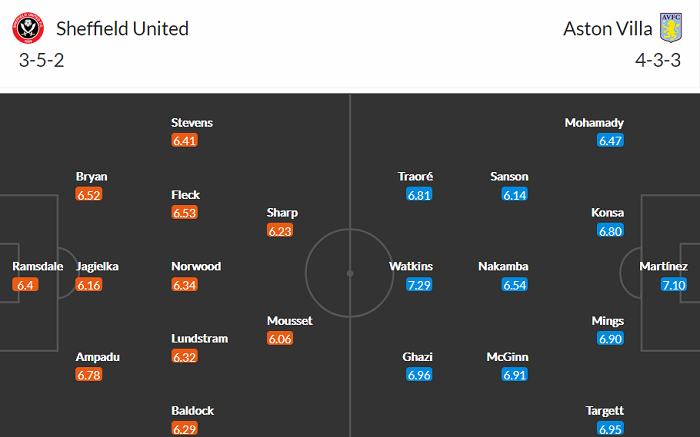Select Stevens at left wing-back
Screen dimensions: 700x437
(x=192, y=123)
